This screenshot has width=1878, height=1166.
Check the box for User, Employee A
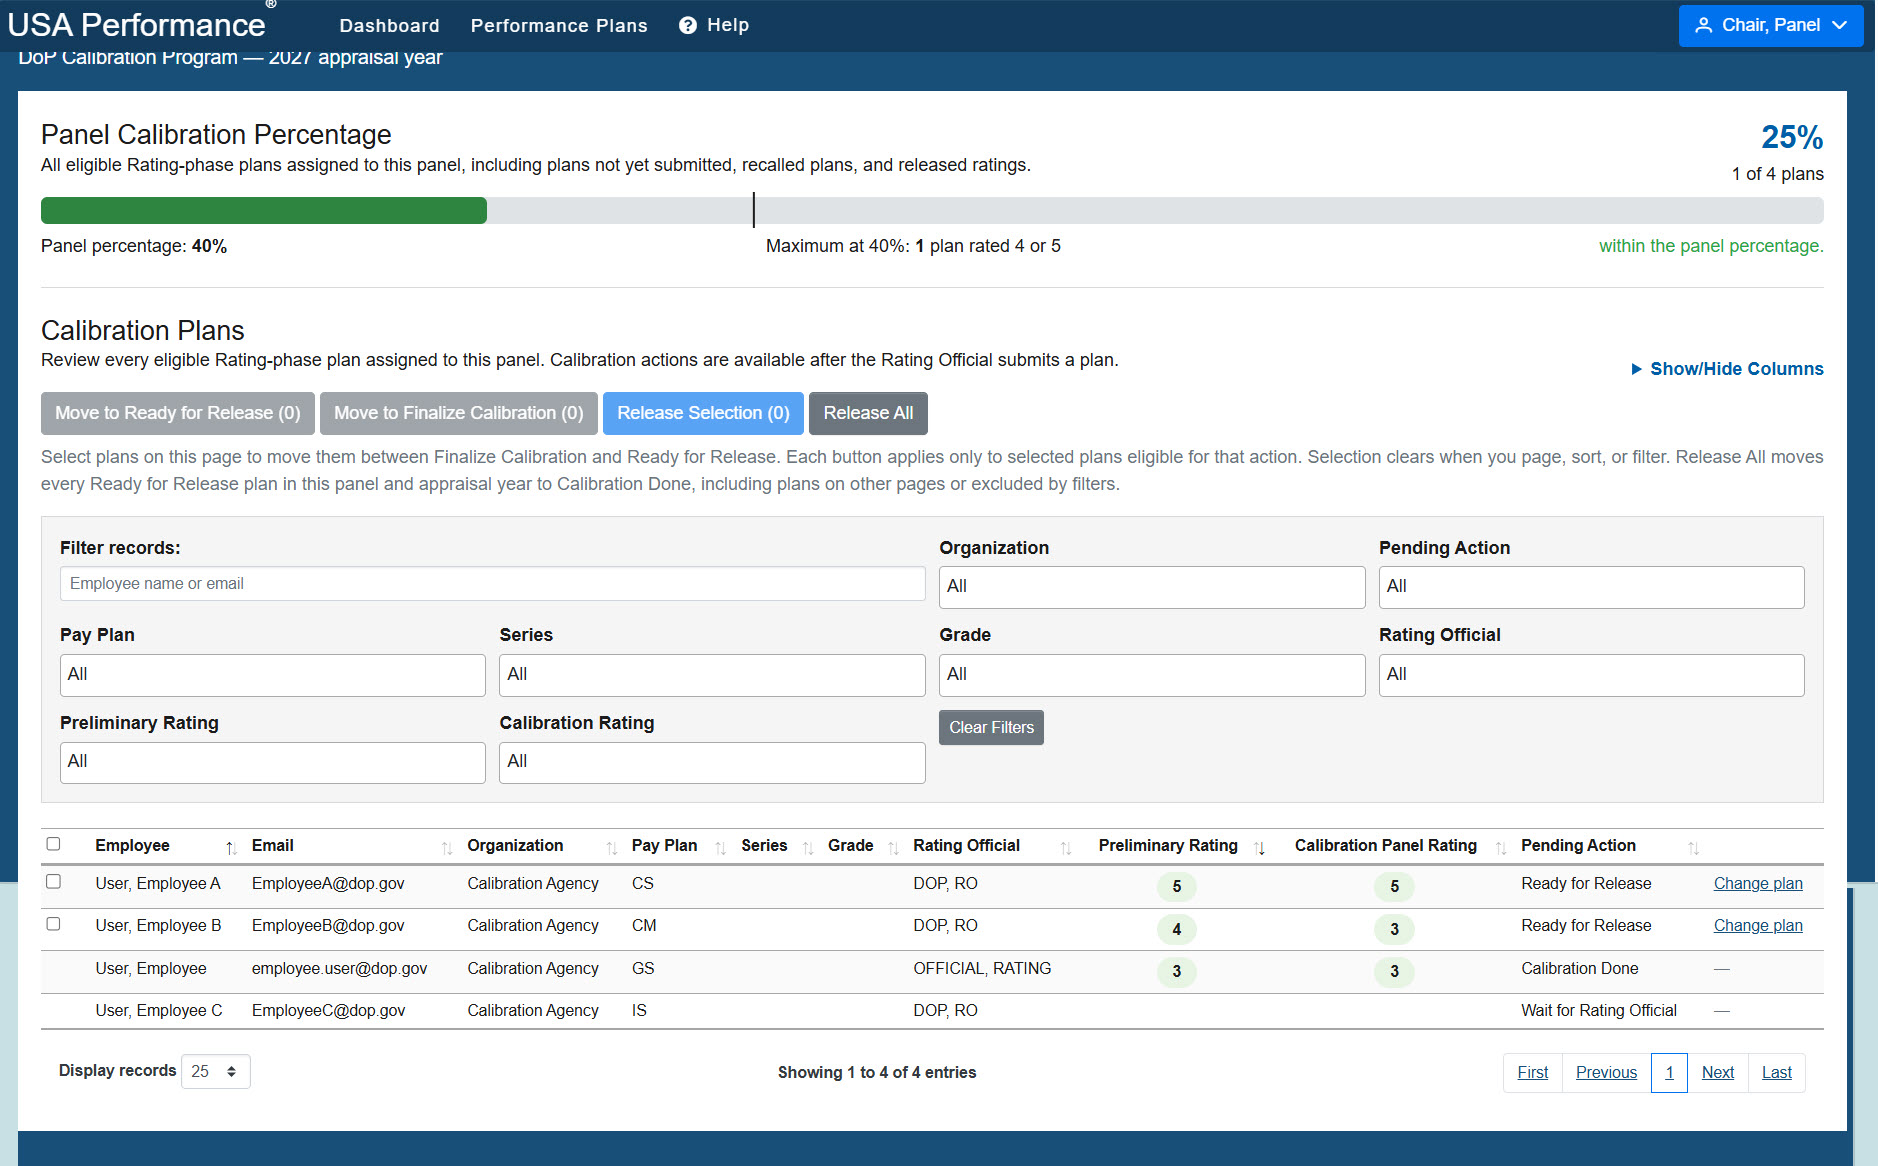click(53, 881)
